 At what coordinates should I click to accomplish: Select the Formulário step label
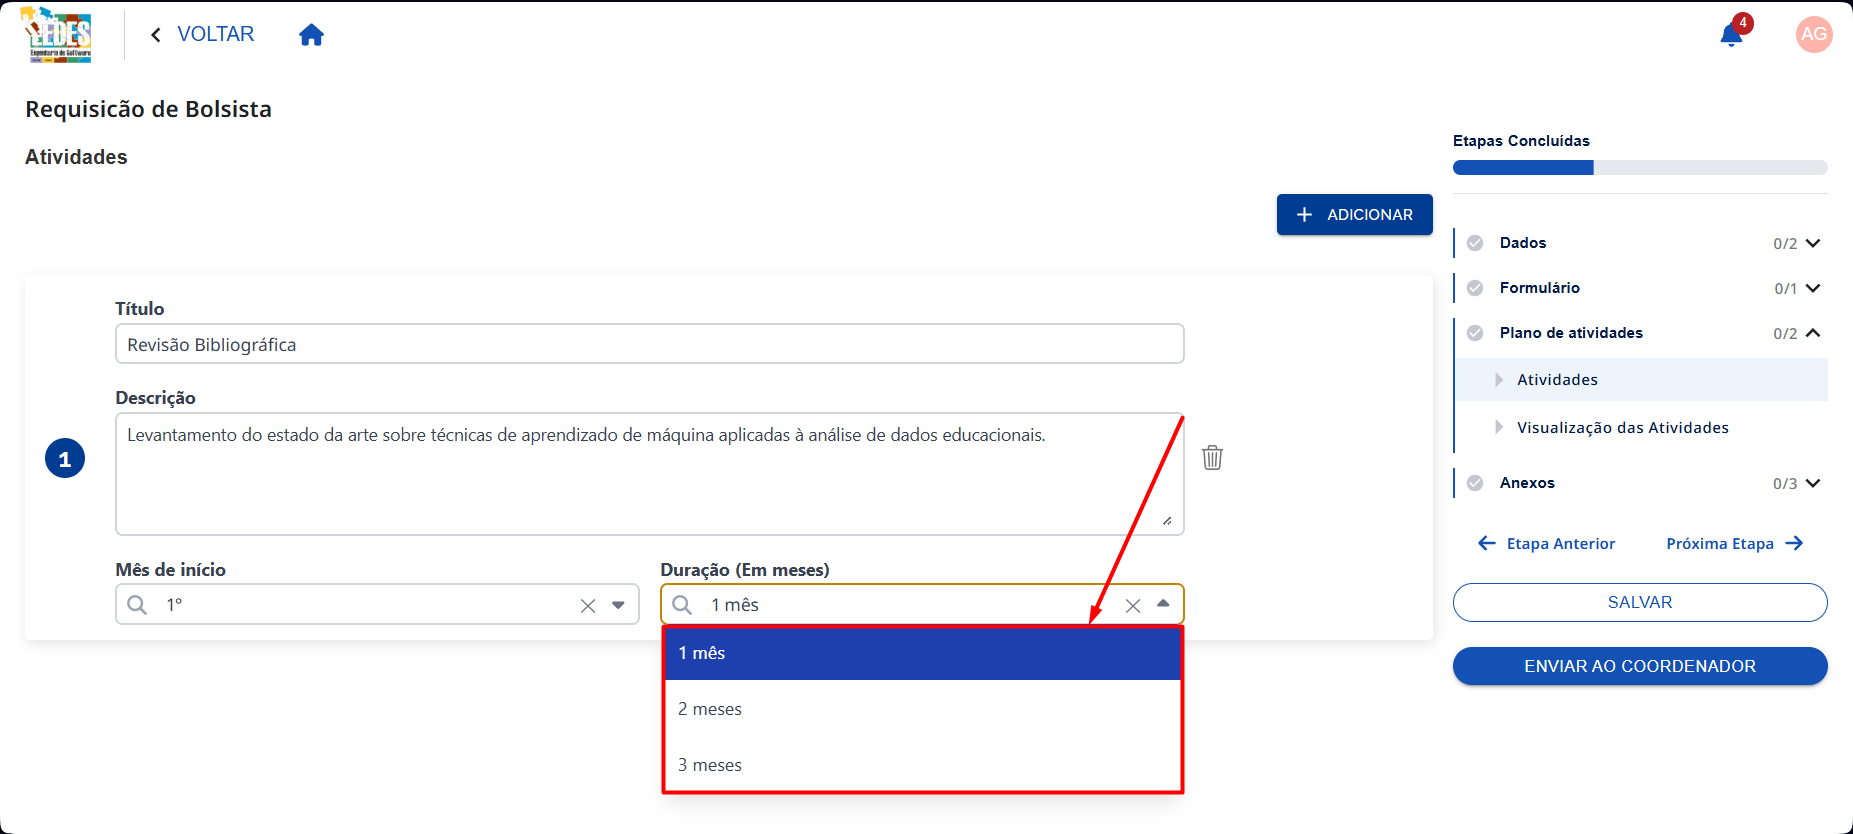click(x=1540, y=288)
